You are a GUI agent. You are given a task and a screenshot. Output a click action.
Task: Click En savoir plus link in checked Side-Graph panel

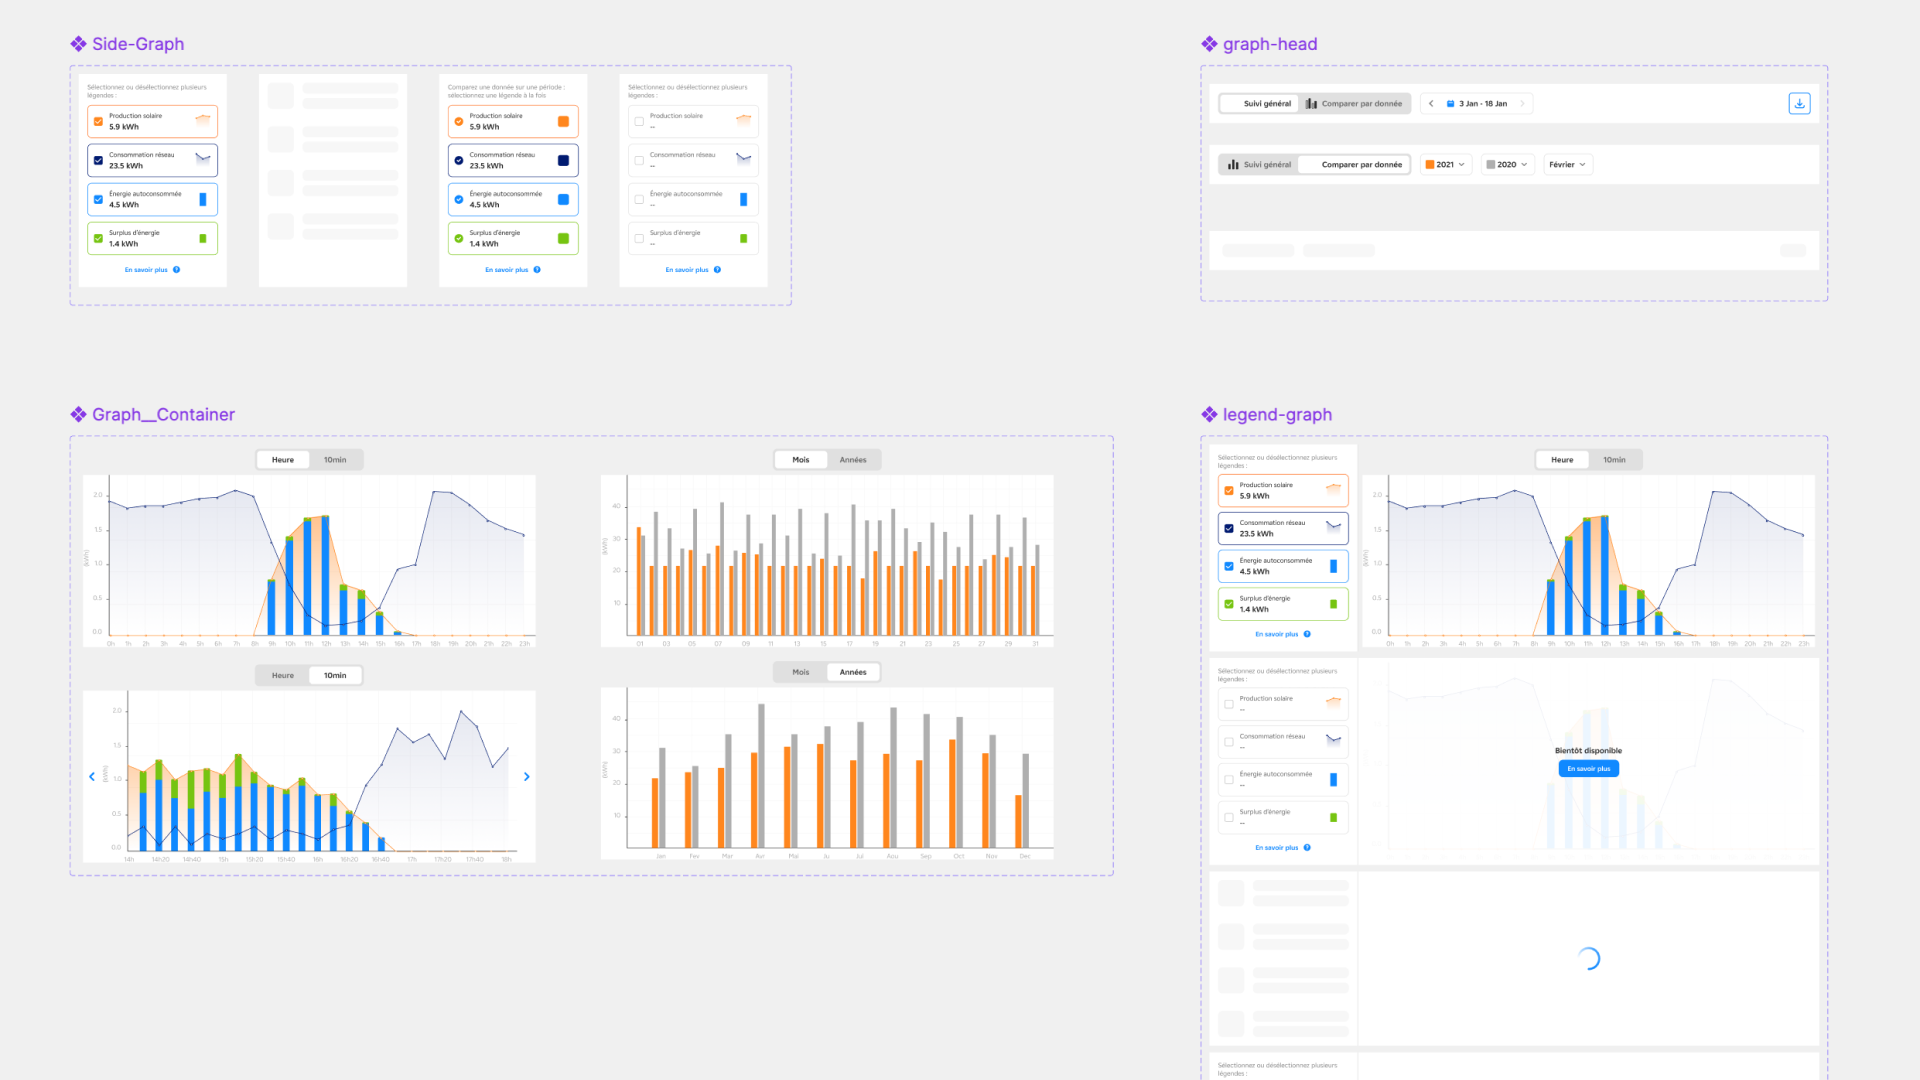pyautogui.click(x=146, y=270)
